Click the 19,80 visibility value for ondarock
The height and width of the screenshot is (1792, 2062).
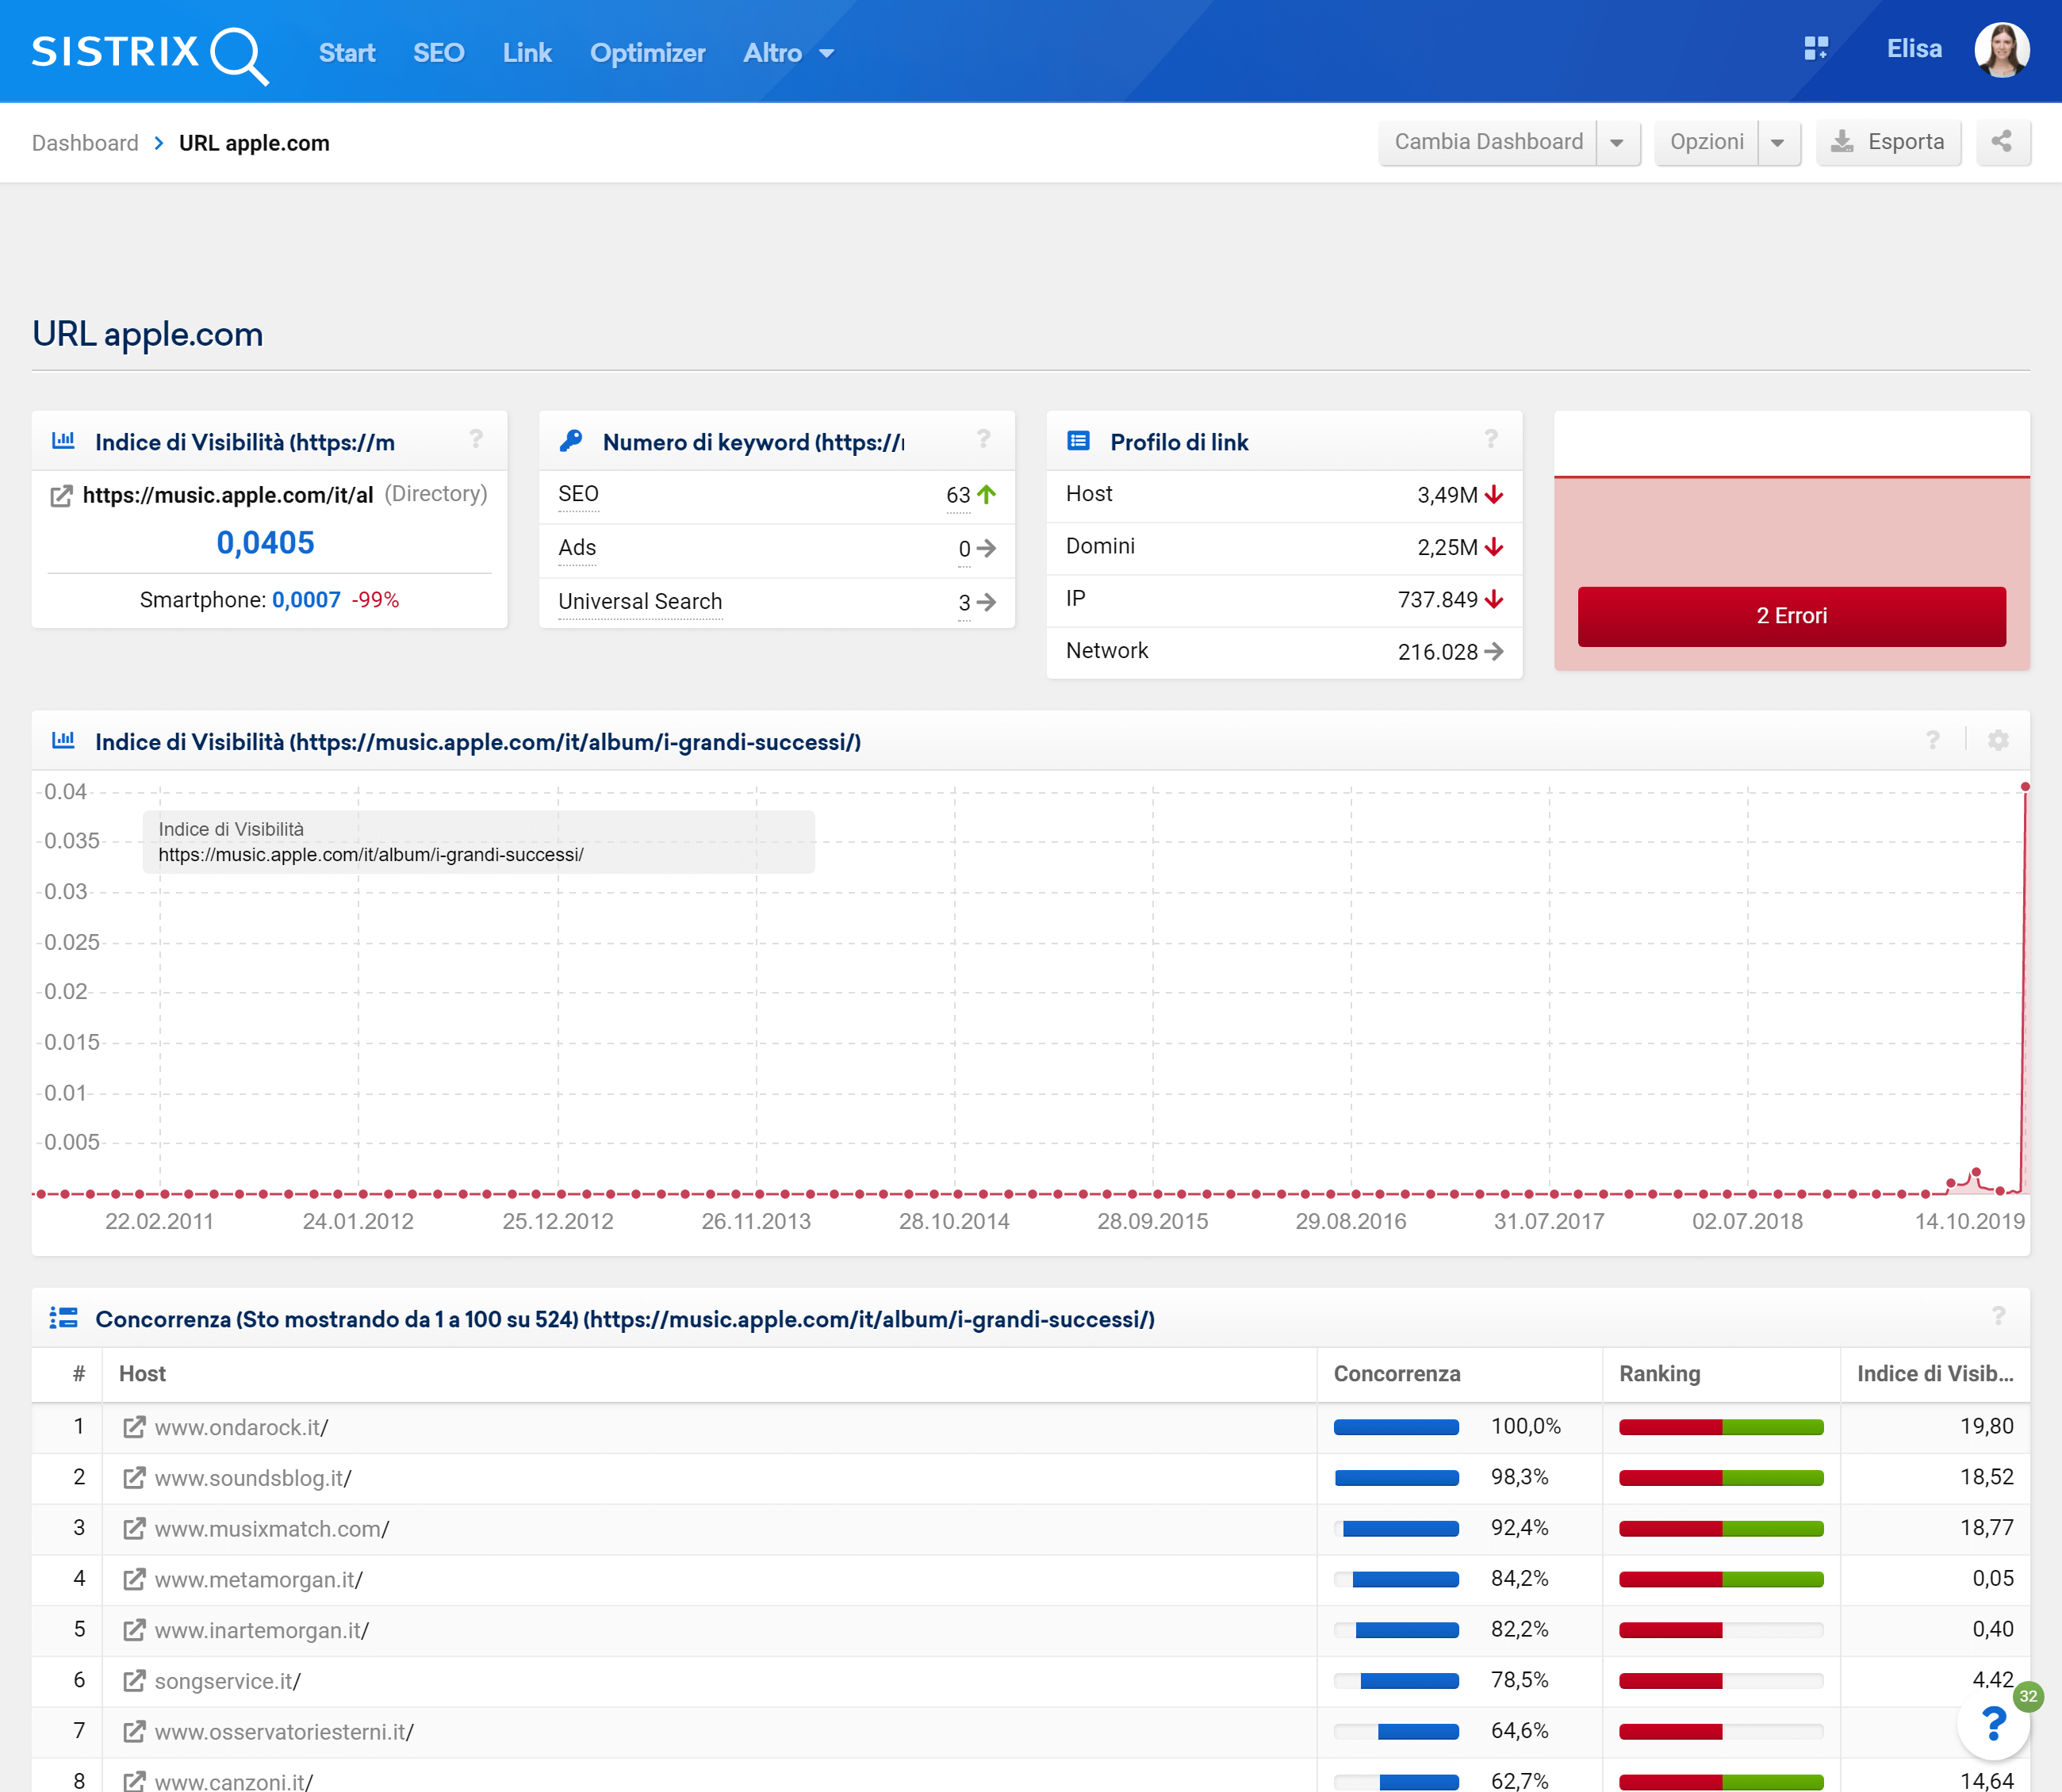point(1986,1427)
